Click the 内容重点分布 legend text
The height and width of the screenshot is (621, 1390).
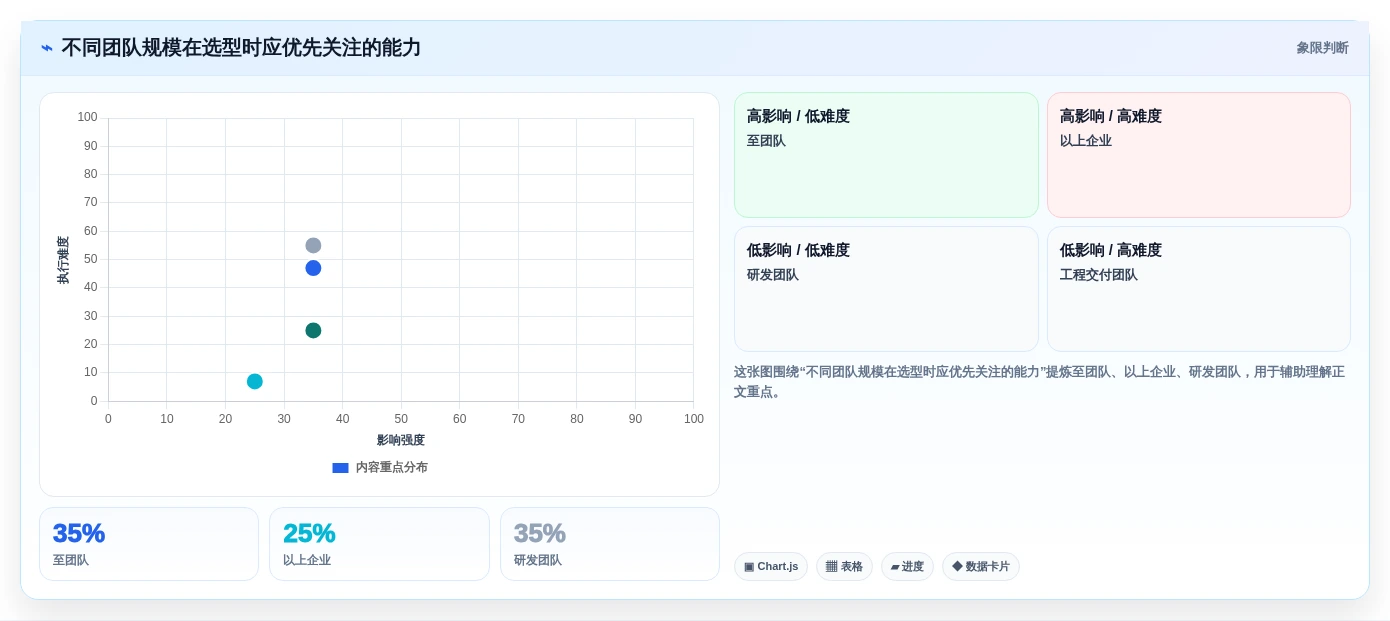[392, 467]
